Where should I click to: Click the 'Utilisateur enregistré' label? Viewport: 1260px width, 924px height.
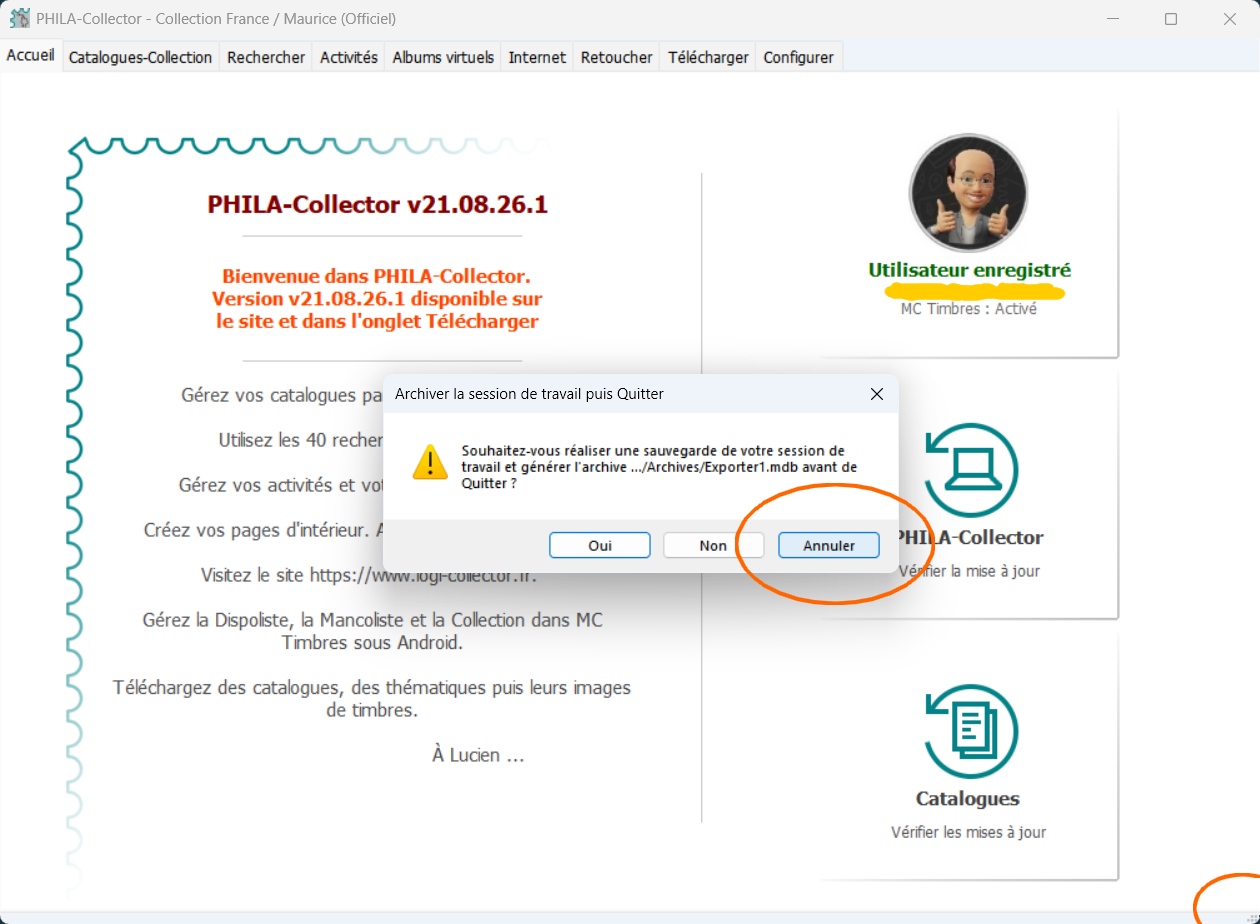969,270
